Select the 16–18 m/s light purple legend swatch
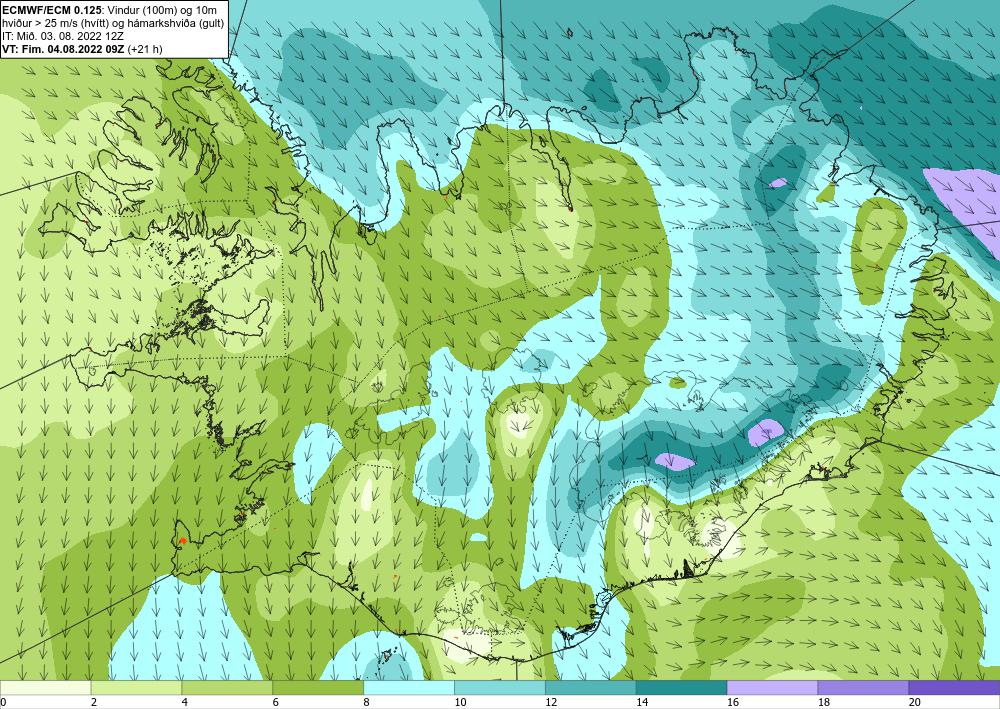Viewport: 1000px width, 709px height. tap(772, 688)
